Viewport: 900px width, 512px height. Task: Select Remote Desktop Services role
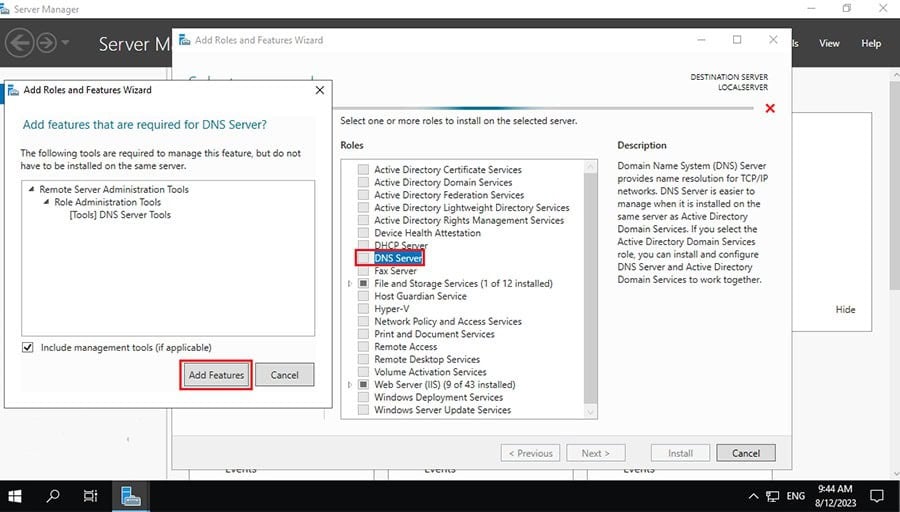point(427,359)
